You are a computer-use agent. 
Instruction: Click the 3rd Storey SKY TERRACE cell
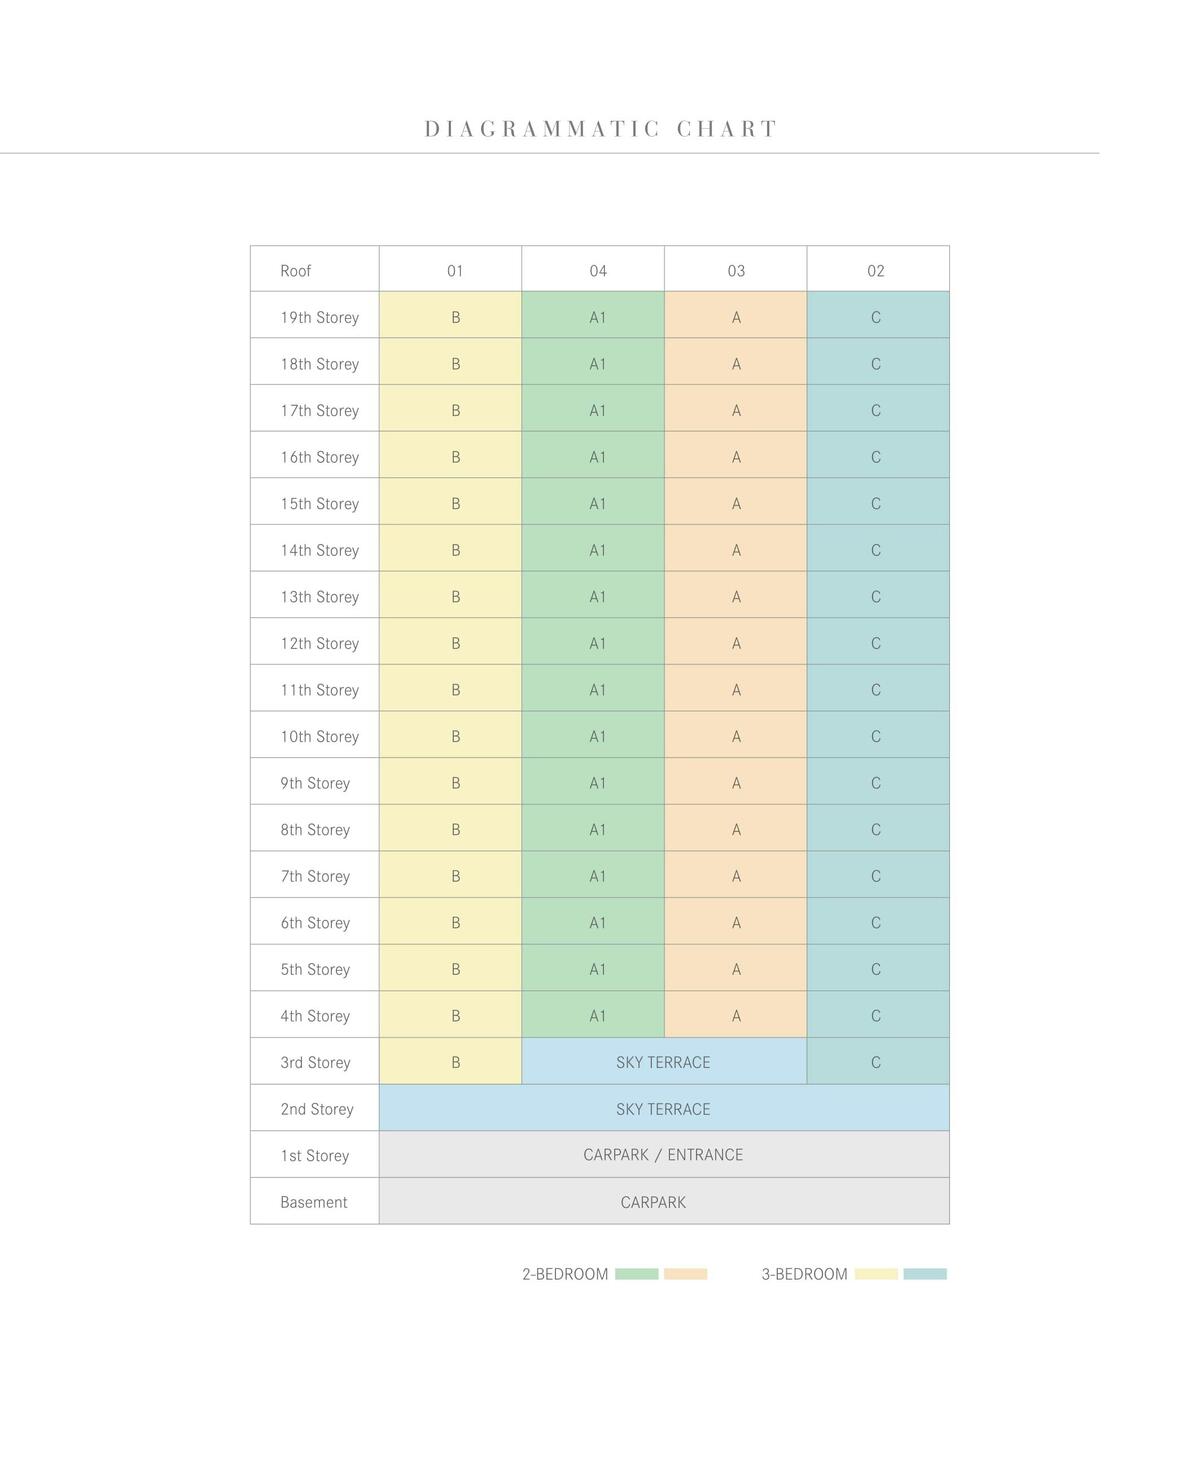pos(664,1061)
